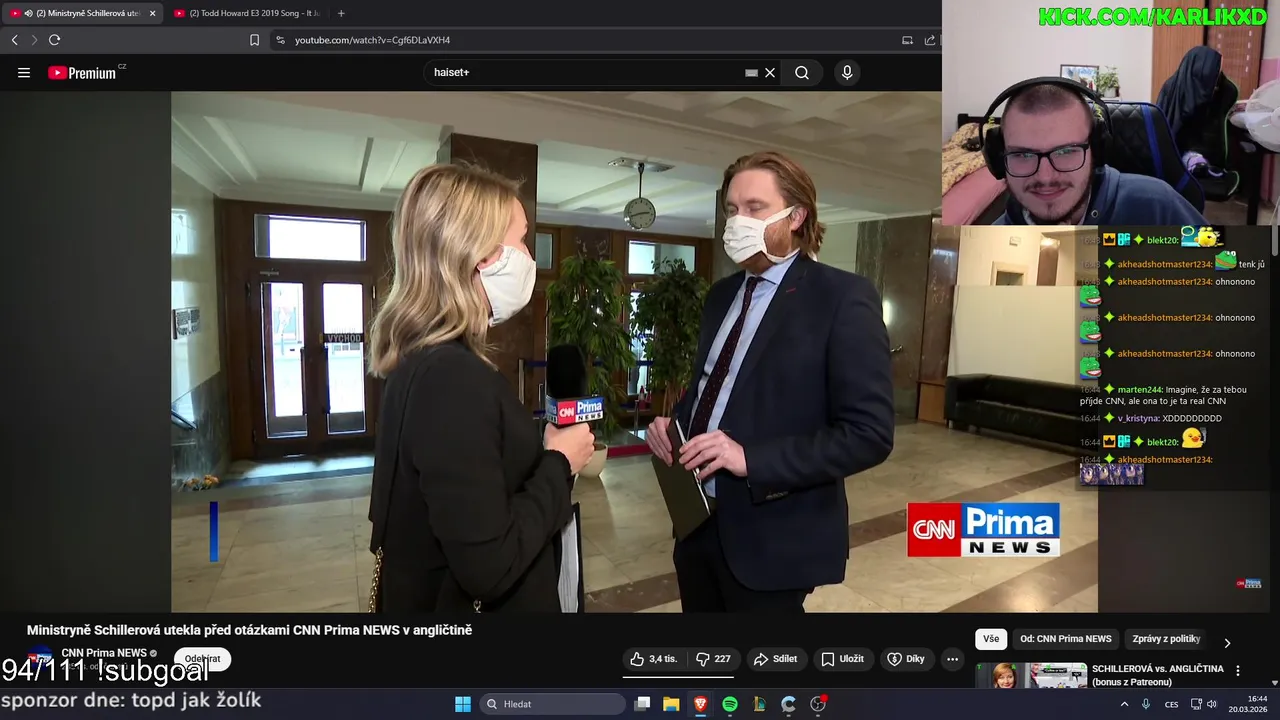1280x720 pixels.
Task: Open OBS Studio from the taskbar
Action: tap(818, 704)
